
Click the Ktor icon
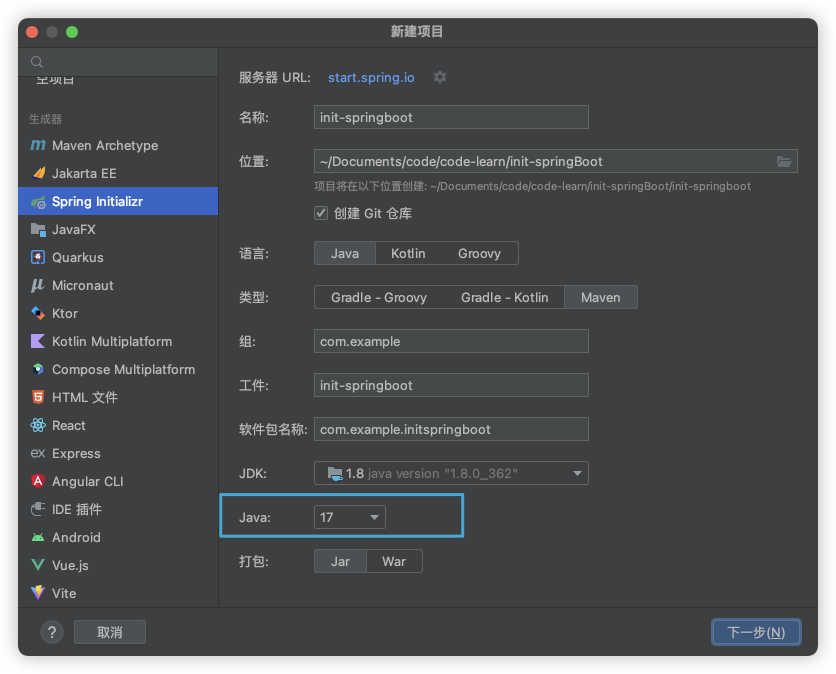pyautogui.click(x=38, y=313)
